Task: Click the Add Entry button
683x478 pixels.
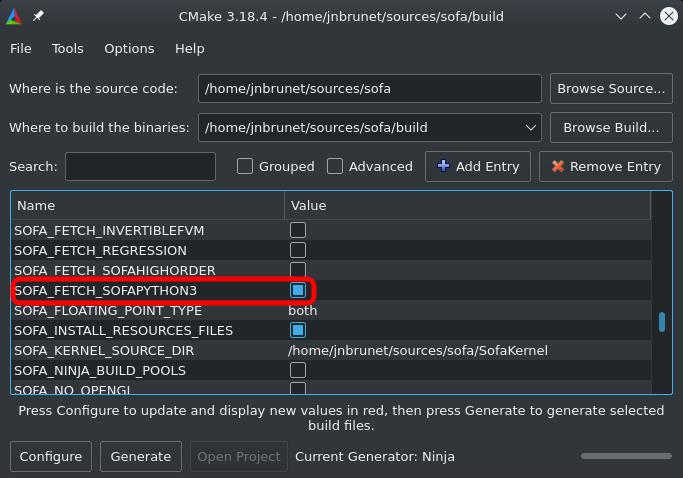Action: pos(478,166)
